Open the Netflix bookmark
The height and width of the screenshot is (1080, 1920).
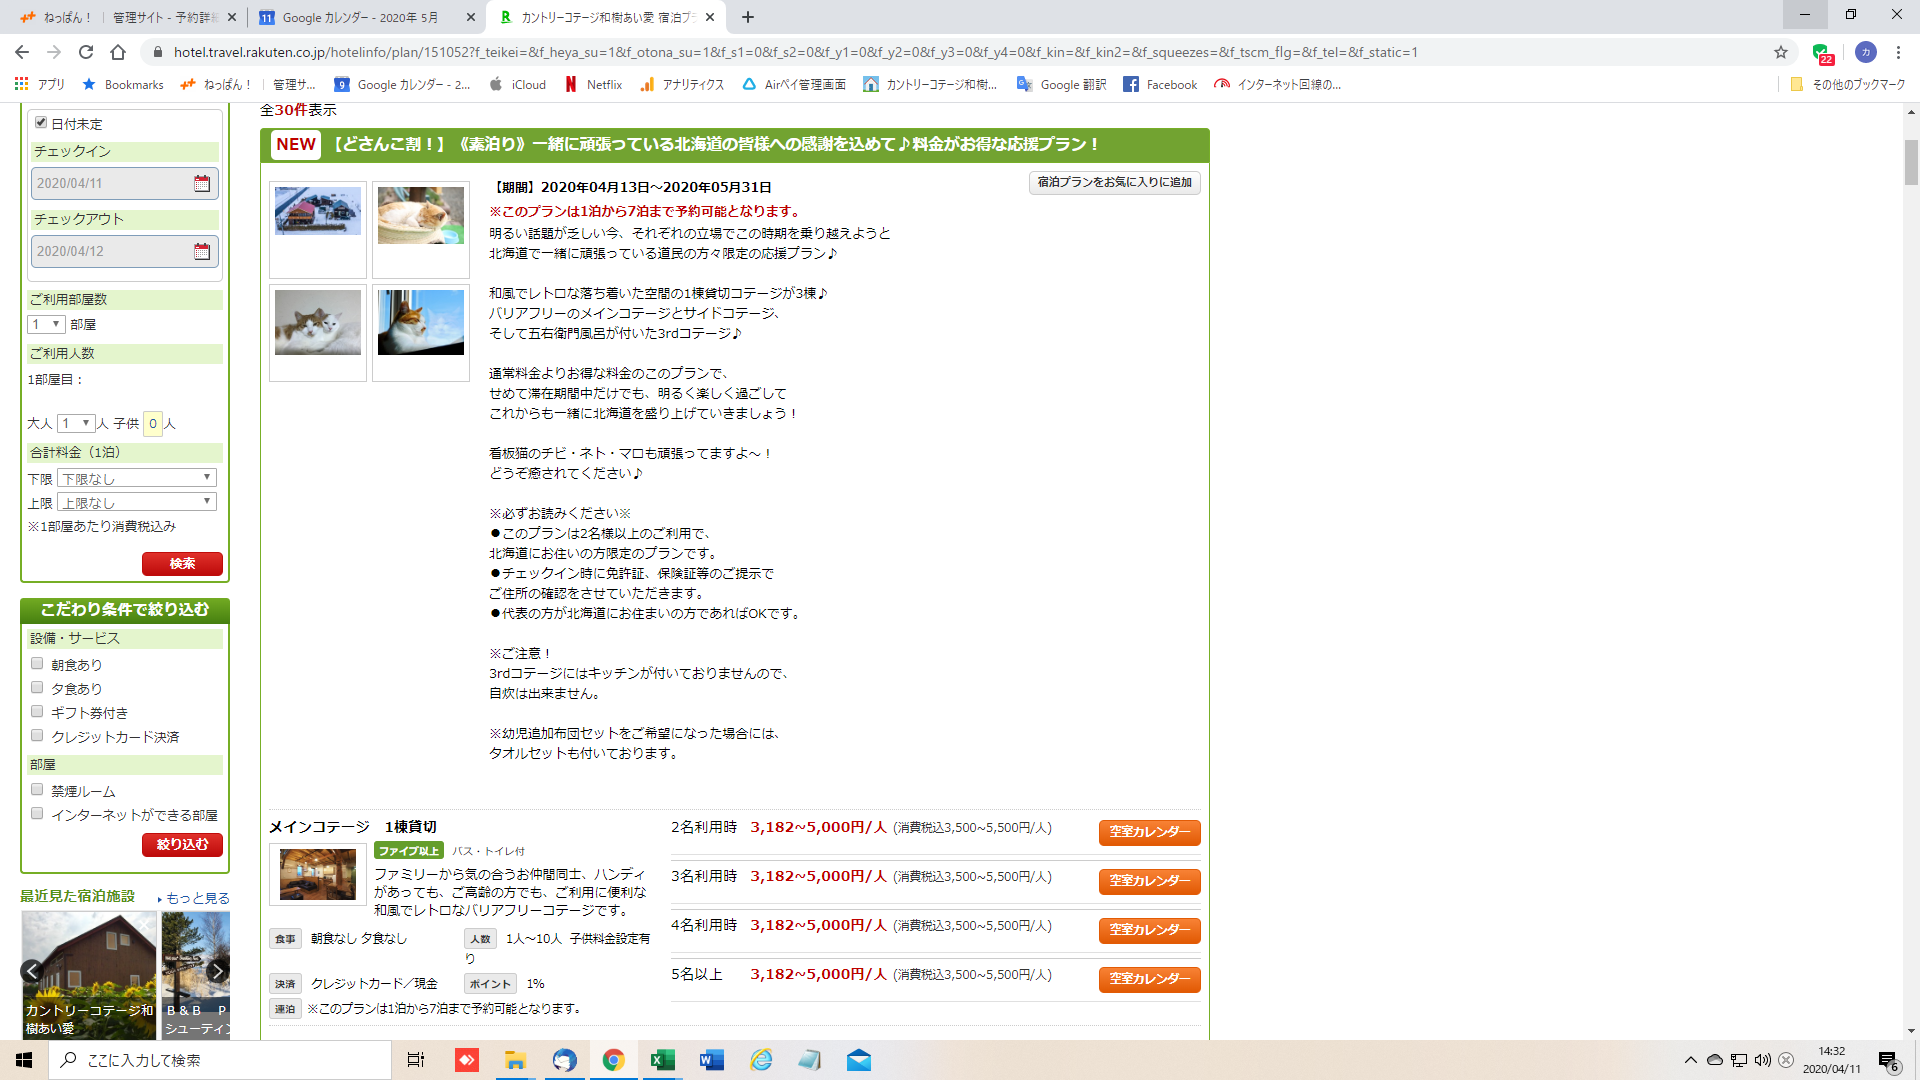click(x=593, y=84)
